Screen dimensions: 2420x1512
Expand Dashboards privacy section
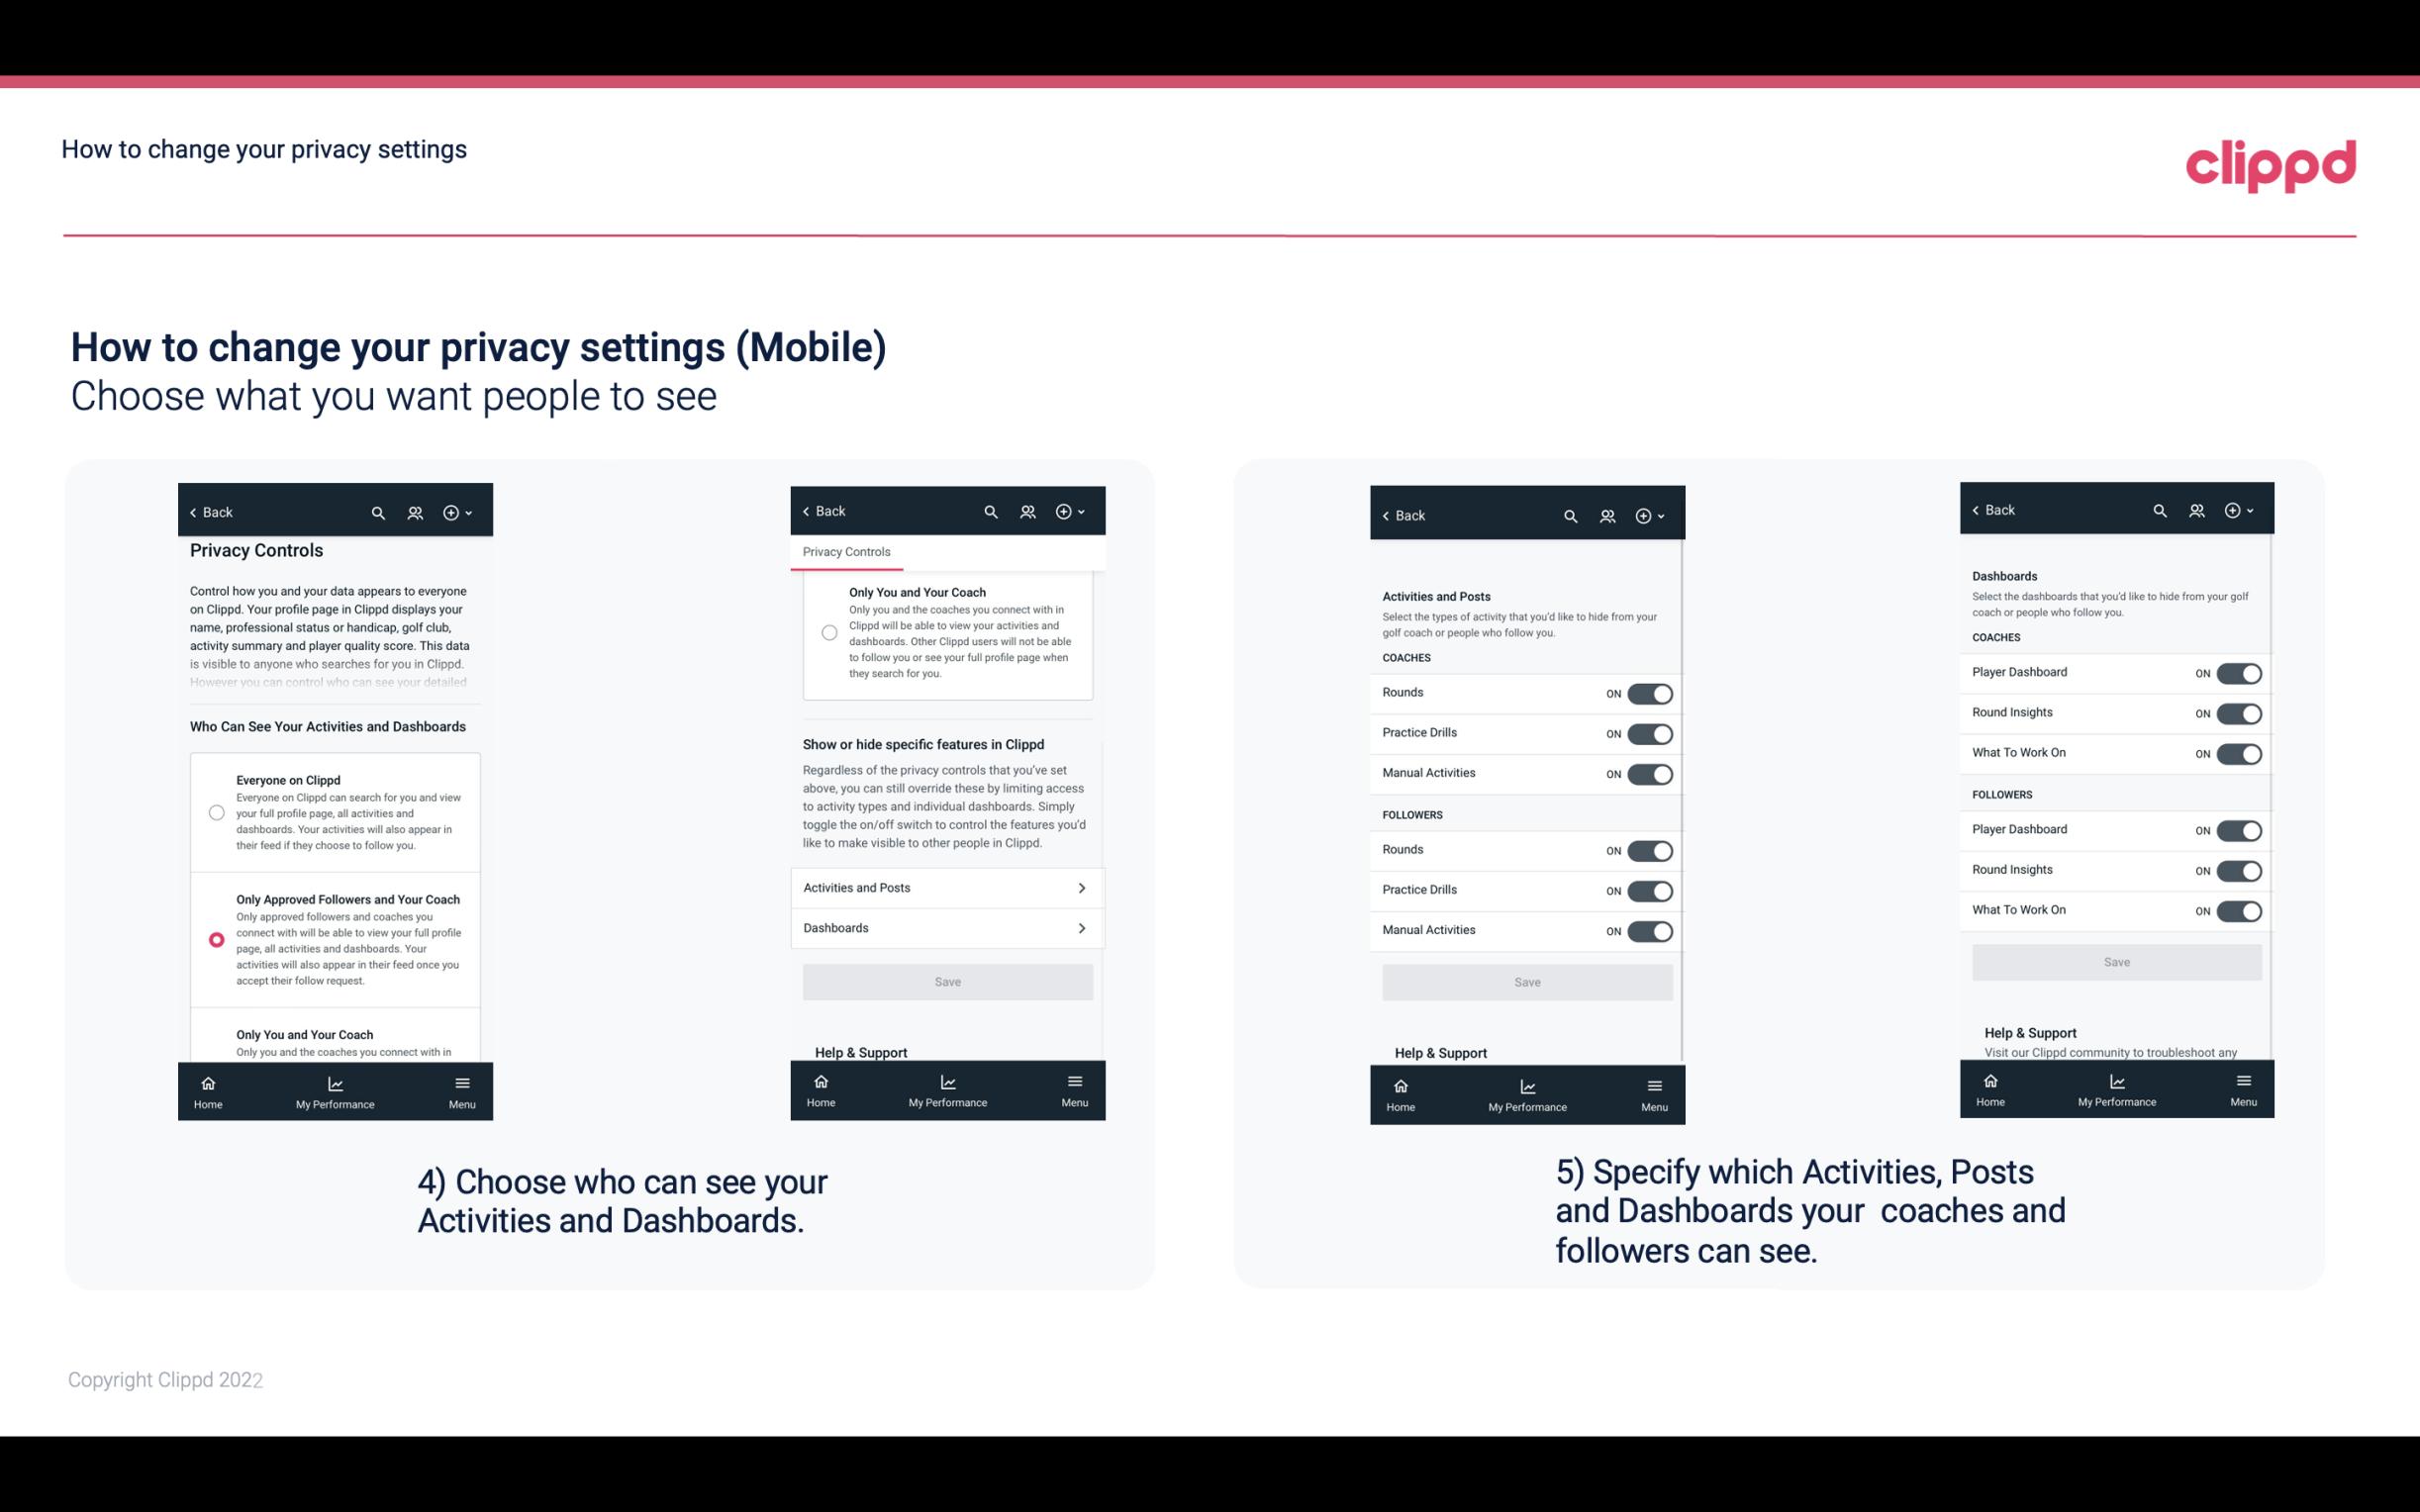[946, 927]
